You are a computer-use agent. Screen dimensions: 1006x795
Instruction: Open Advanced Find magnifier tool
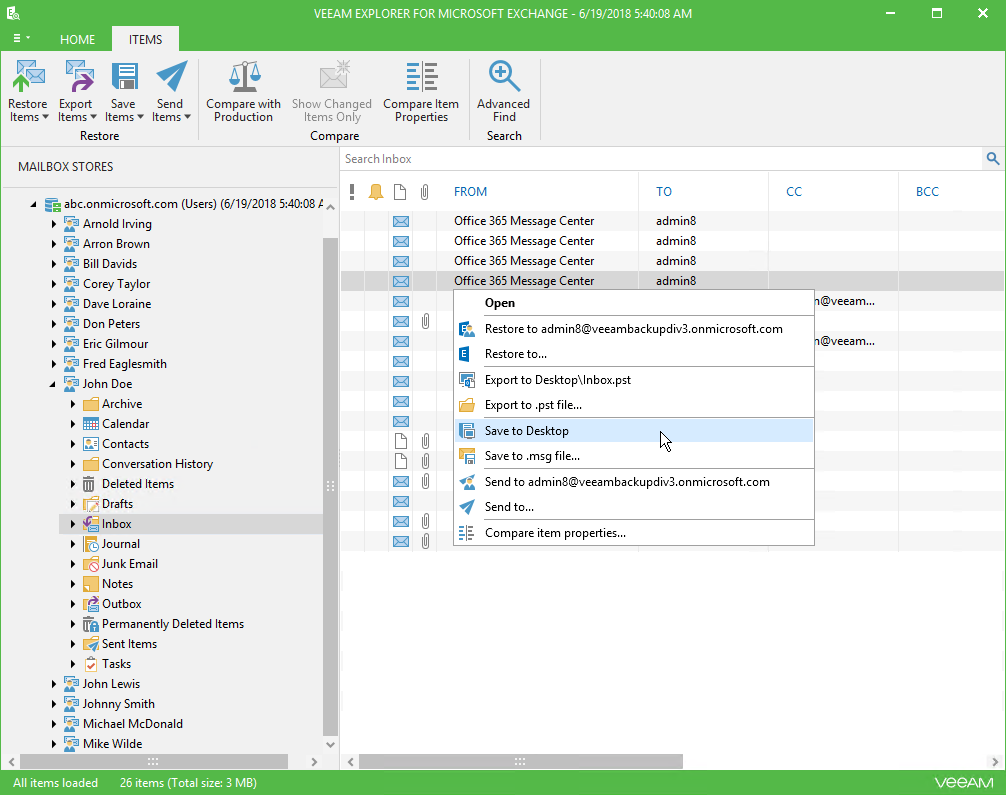(x=504, y=76)
